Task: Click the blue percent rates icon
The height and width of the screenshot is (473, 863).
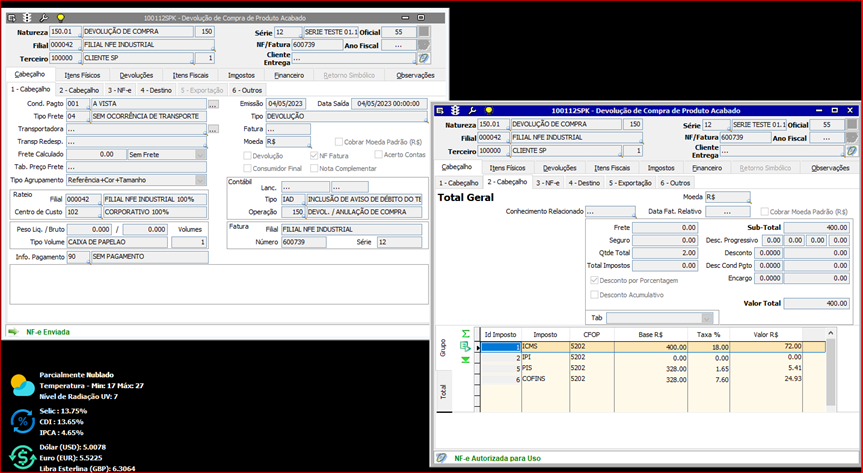Action: tap(22, 420)
